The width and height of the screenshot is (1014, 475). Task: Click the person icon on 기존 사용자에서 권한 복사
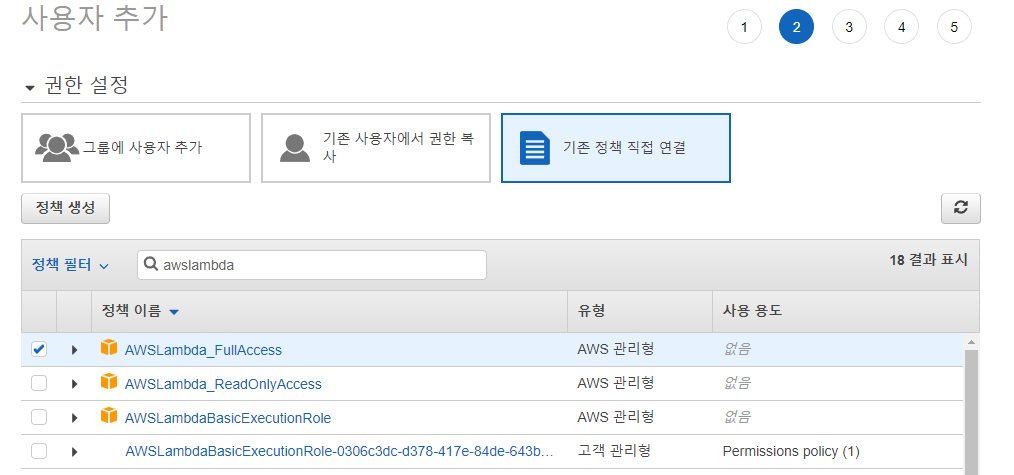[x=295, y=148]
